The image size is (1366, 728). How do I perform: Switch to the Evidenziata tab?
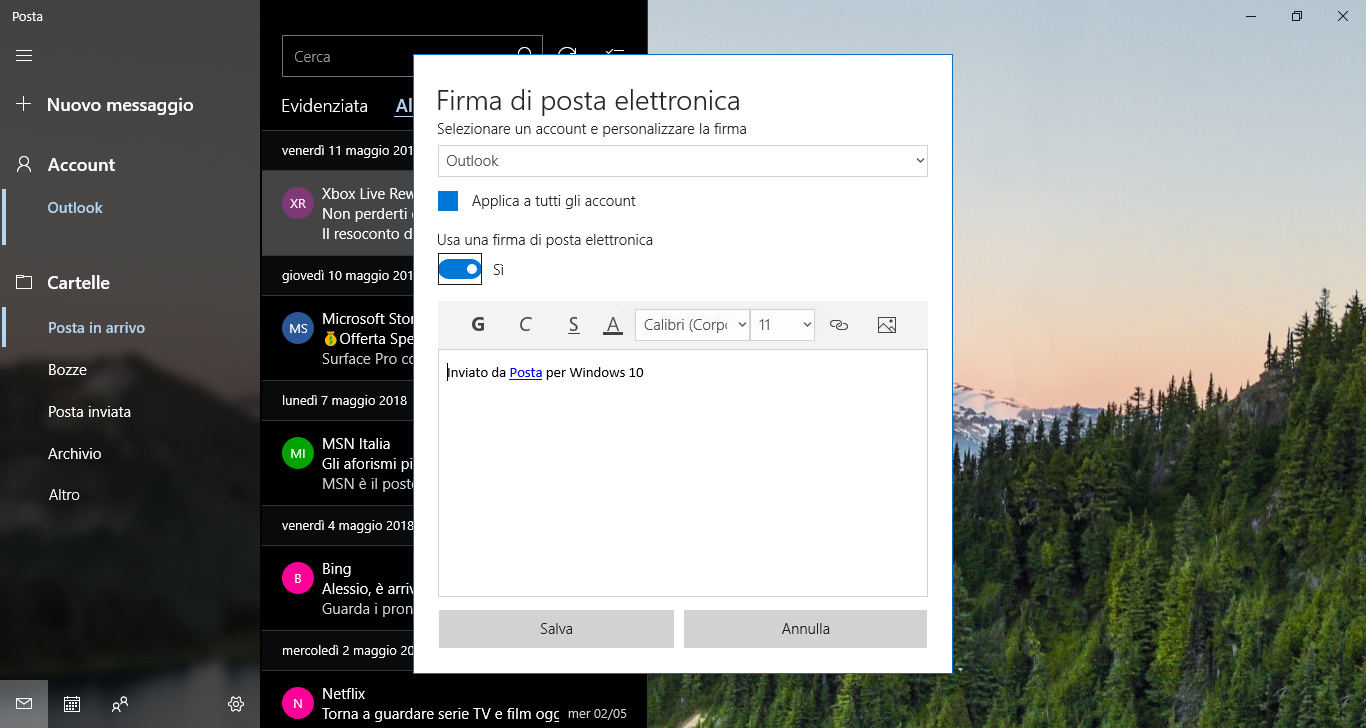click(324, 106)
